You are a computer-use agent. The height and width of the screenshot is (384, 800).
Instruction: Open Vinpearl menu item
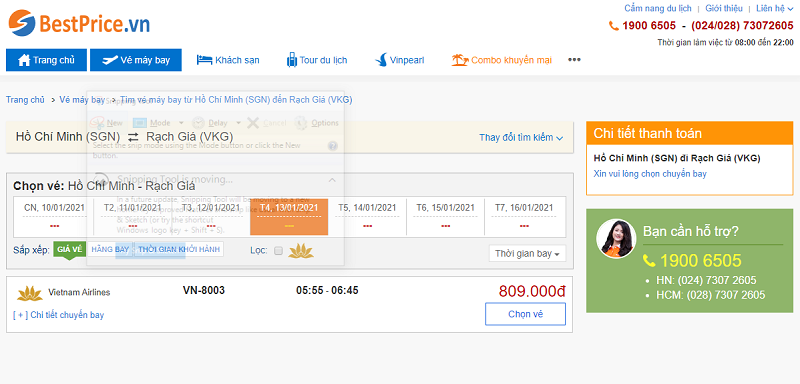(x=399, y=60)
